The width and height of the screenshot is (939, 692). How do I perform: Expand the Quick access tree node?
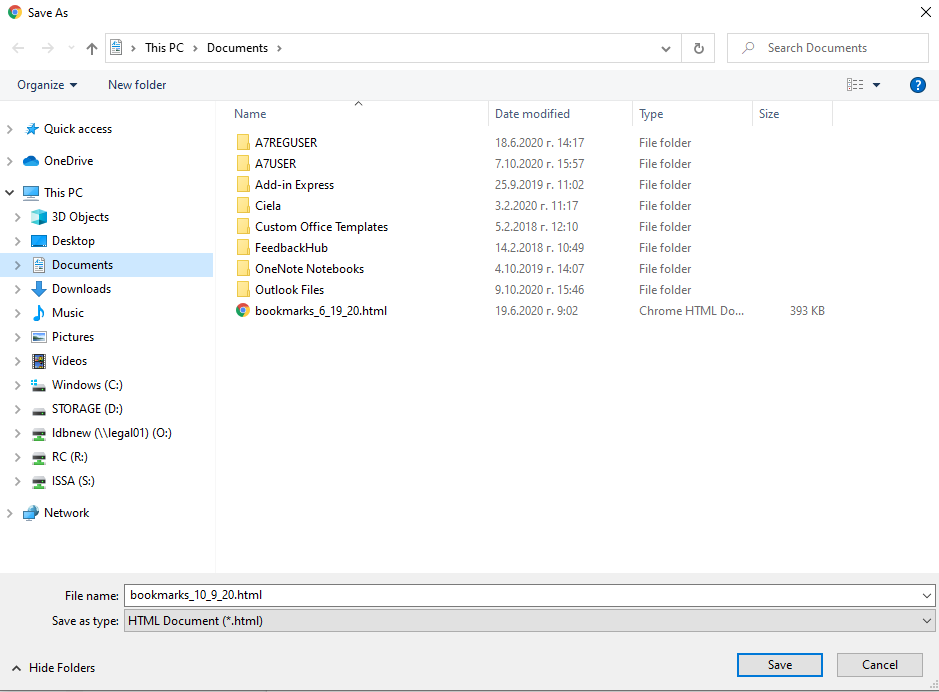click(x=10, y=129)
